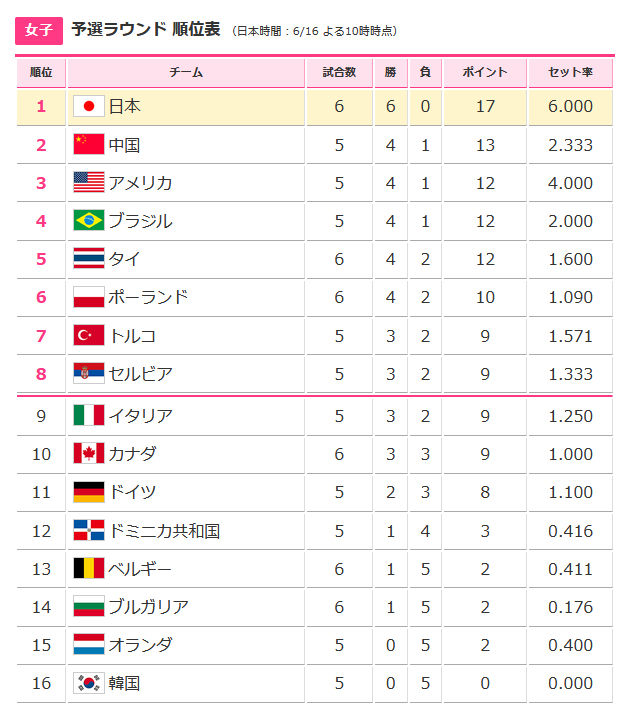Viewport: 628px width, 716px height.
Task: Click the China flag icon
Action: point(89,145)
